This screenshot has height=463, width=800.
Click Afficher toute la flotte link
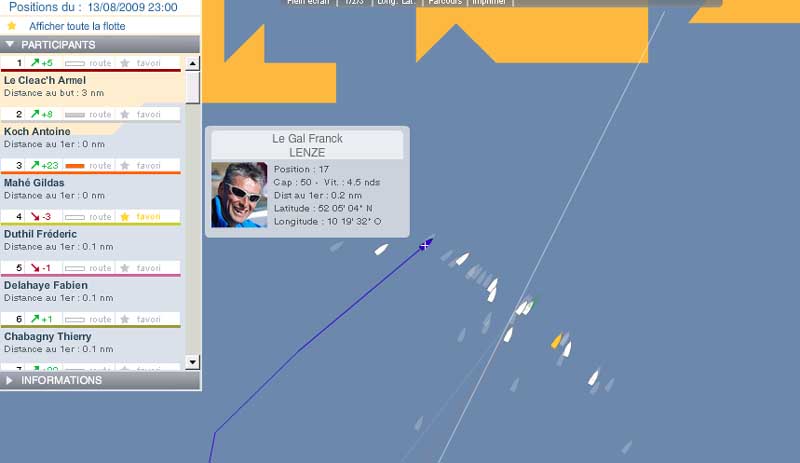[77, 26]
